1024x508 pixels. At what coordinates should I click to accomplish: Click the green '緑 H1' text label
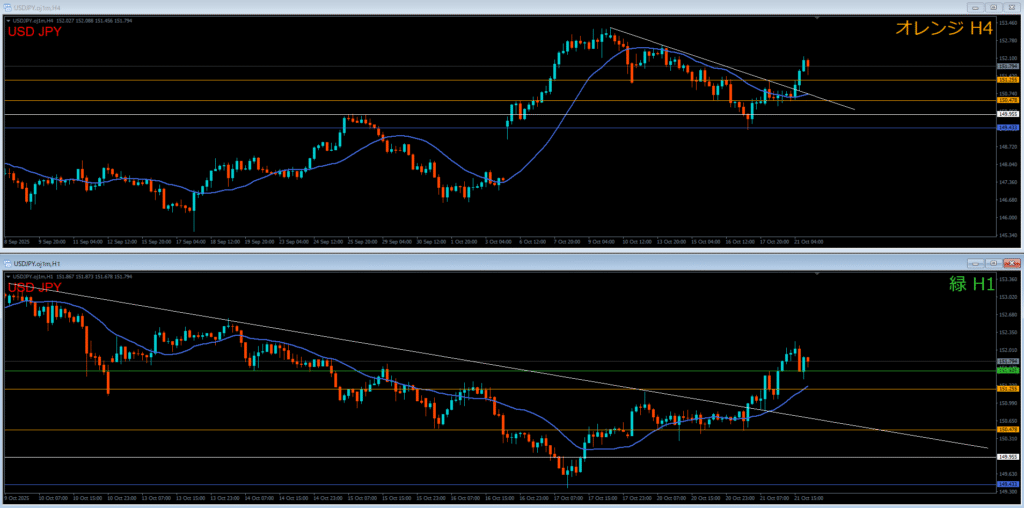[x=970, y=285]
